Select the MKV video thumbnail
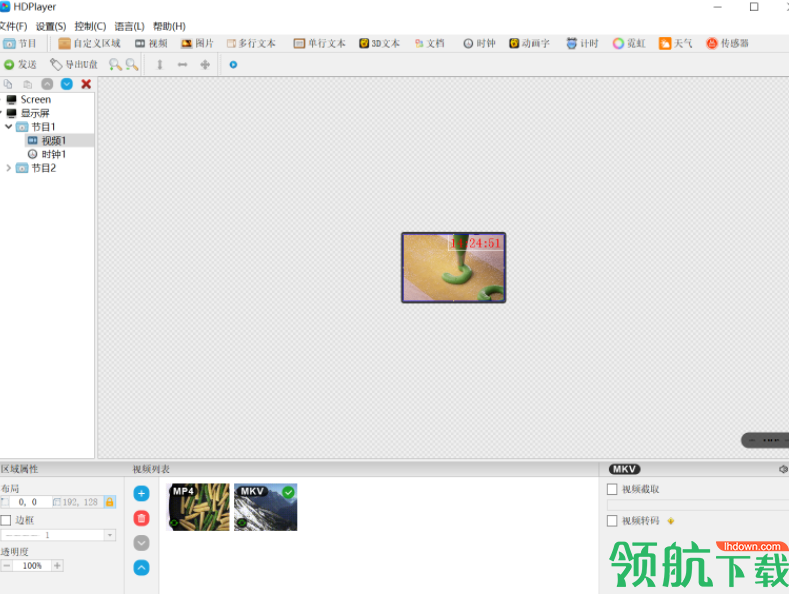 pyautogui.click(x=266, y=507)
